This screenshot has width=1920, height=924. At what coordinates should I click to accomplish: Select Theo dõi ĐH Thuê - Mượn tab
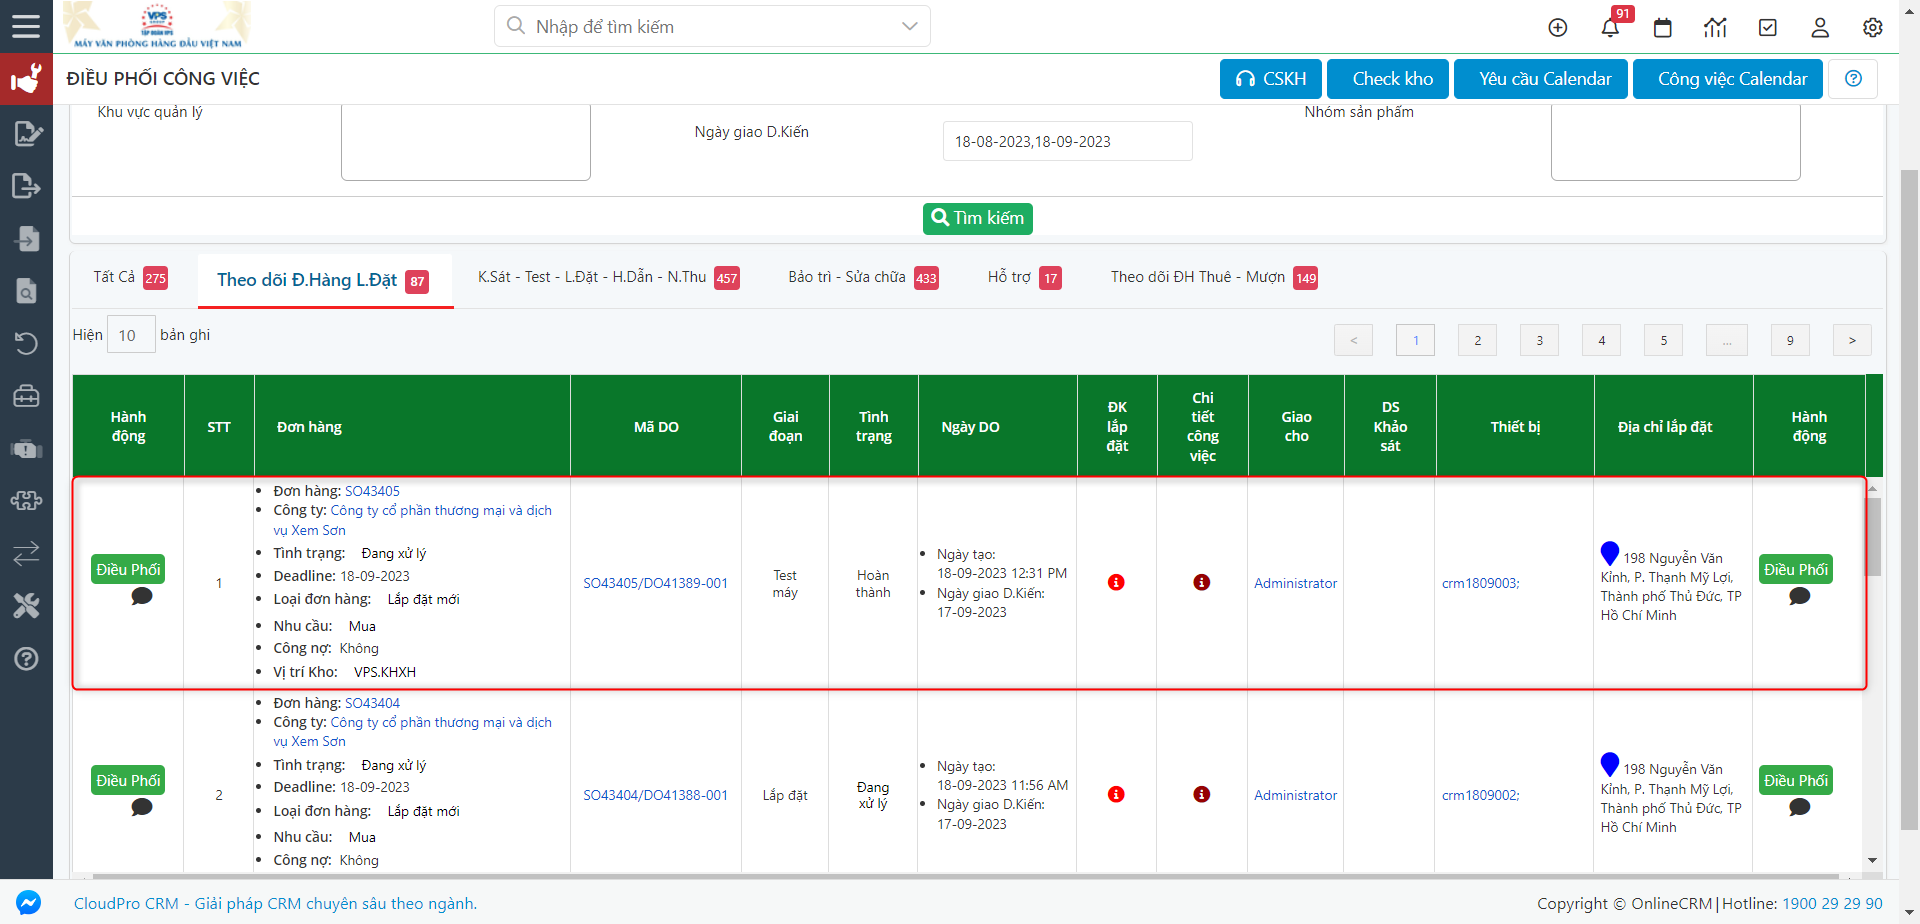(x=1214, y=278)
